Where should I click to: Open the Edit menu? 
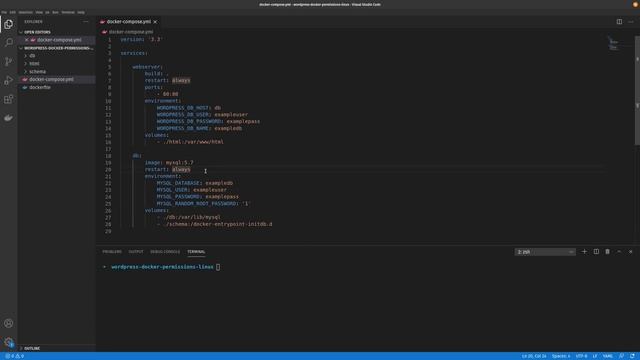pyautogui.click(x=13, y=12)
